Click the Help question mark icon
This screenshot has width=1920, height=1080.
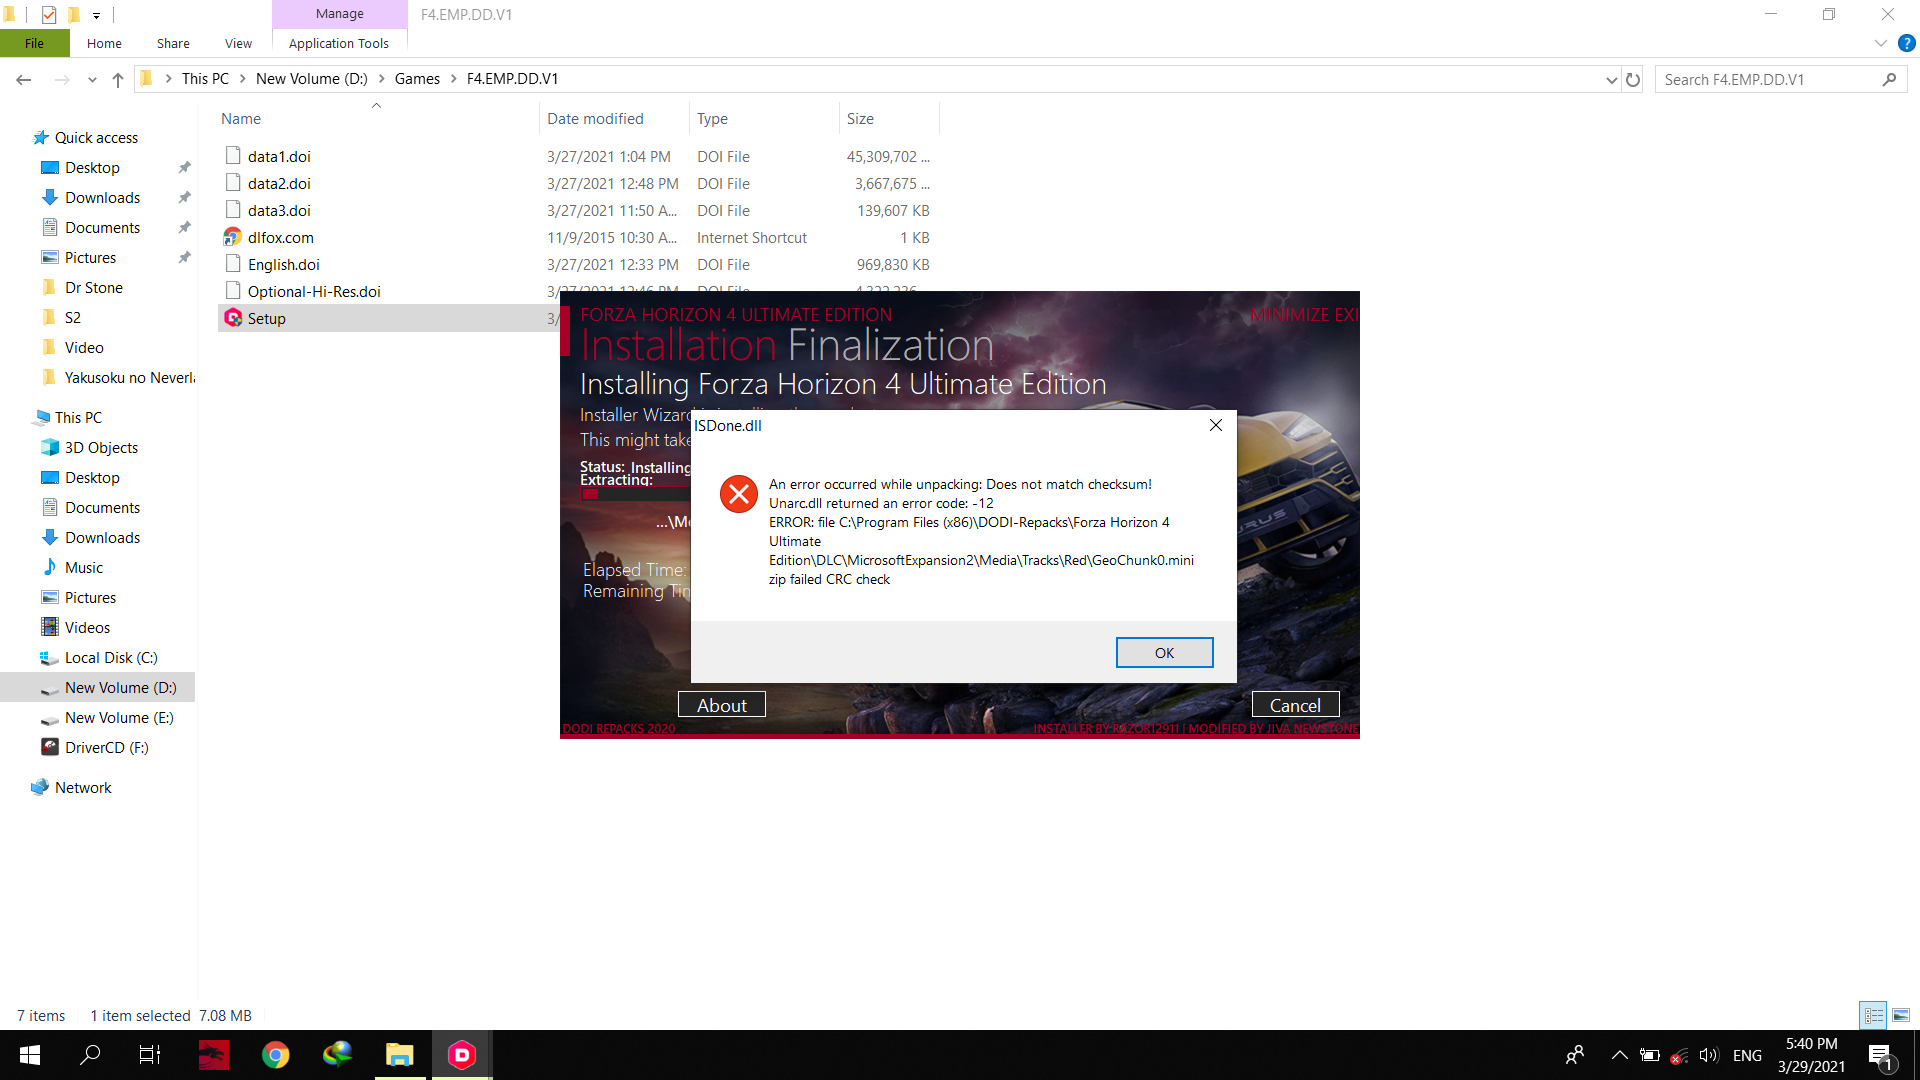point(1907,43)
